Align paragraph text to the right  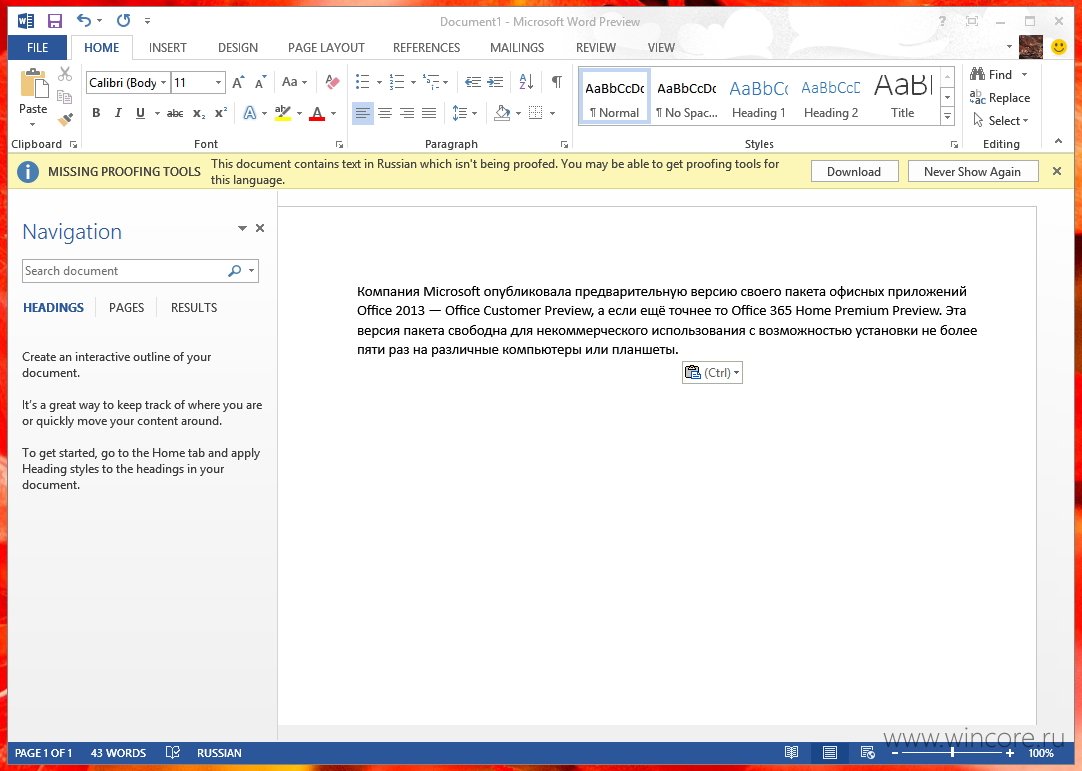tap(407, 113)
